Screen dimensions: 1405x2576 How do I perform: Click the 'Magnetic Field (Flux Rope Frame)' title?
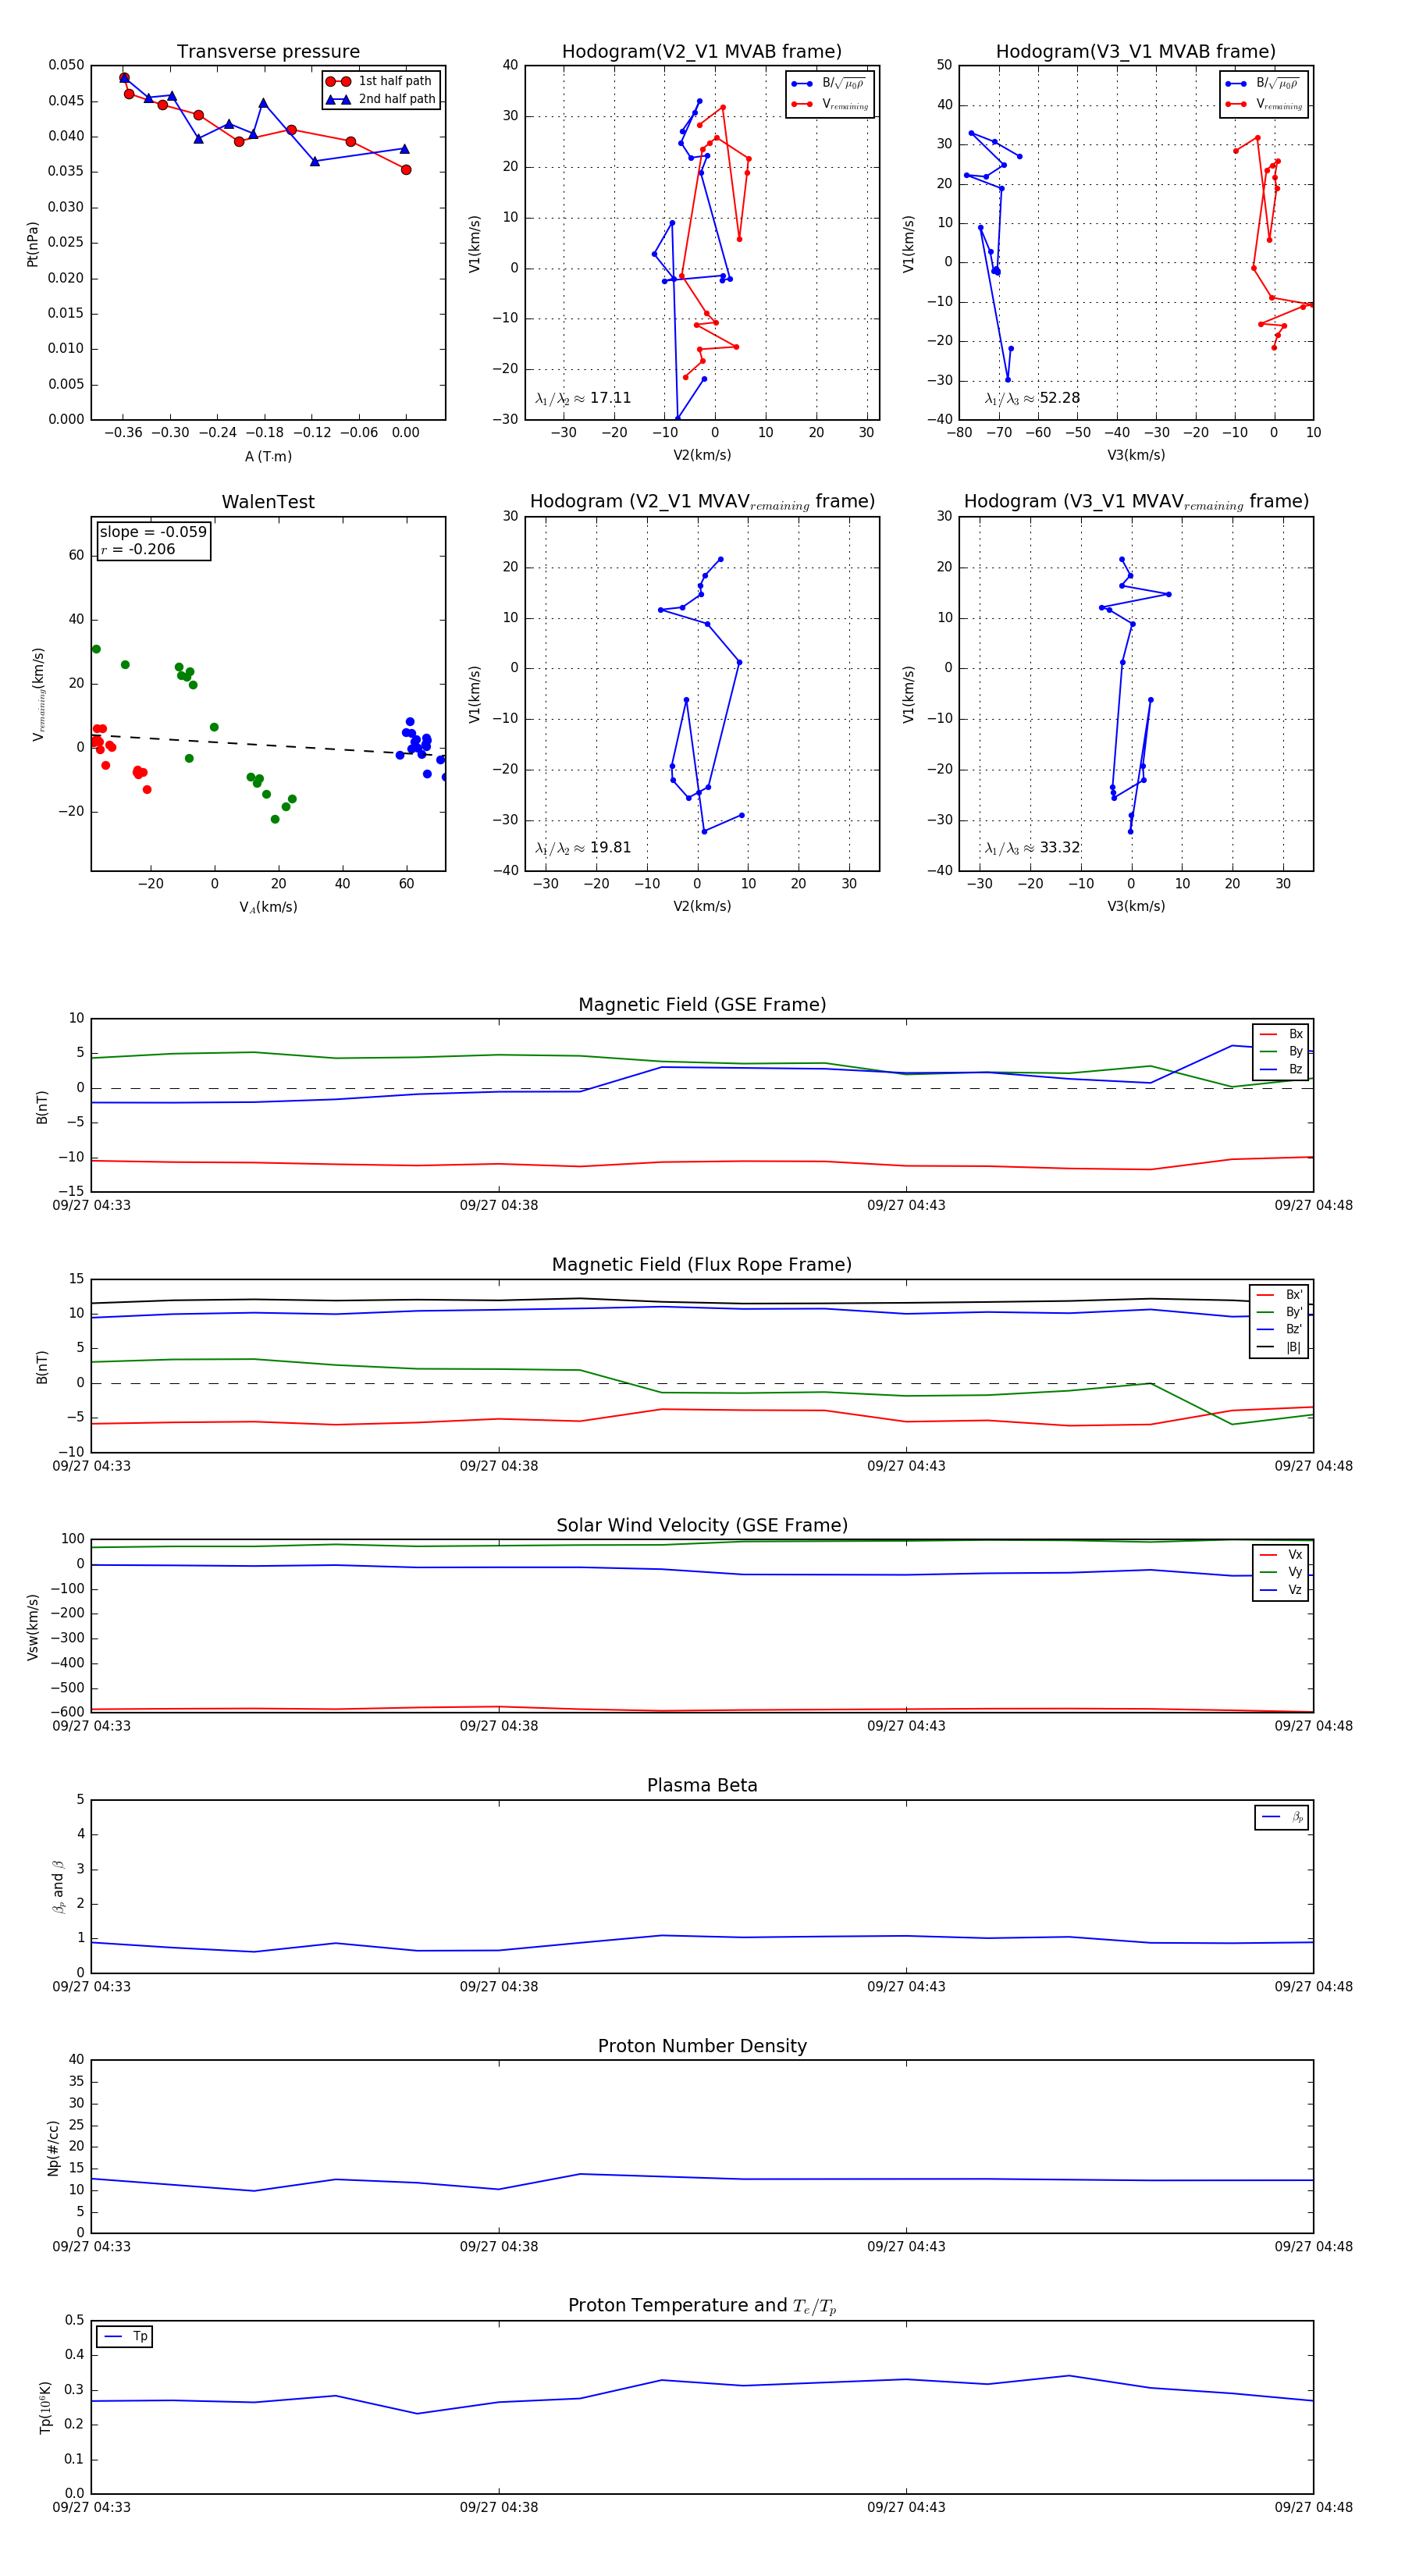click(x=702, y=1265)
